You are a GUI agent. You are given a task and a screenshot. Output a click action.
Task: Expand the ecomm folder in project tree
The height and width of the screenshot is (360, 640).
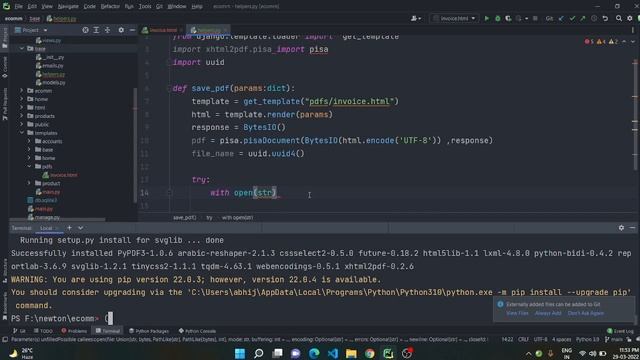point(22,91)
